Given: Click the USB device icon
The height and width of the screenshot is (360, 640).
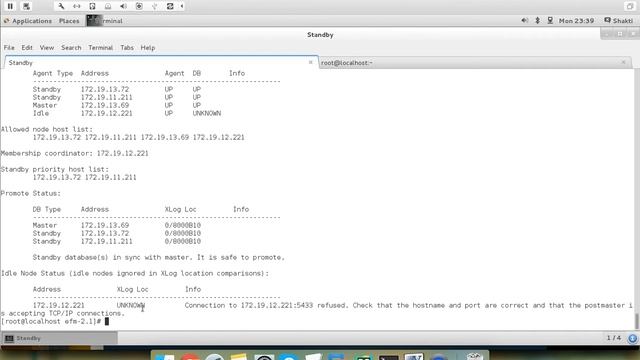Looking at the screenshot, I should pyautogui.click(x=155, y=6).
